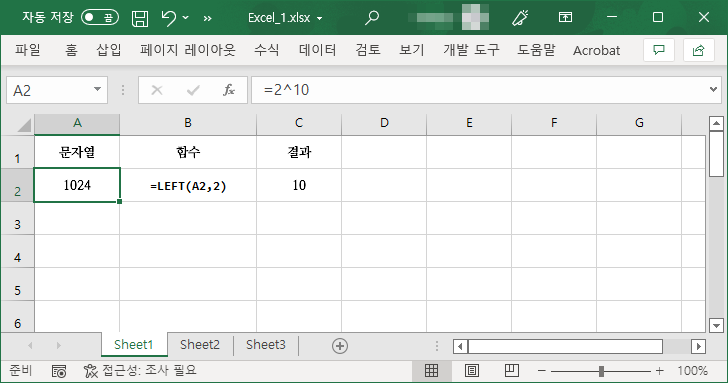Click horizontal scrollbar right arrow
Viewport: 728px width, 383px height.
pyautogui.click(x=698, y=346)
